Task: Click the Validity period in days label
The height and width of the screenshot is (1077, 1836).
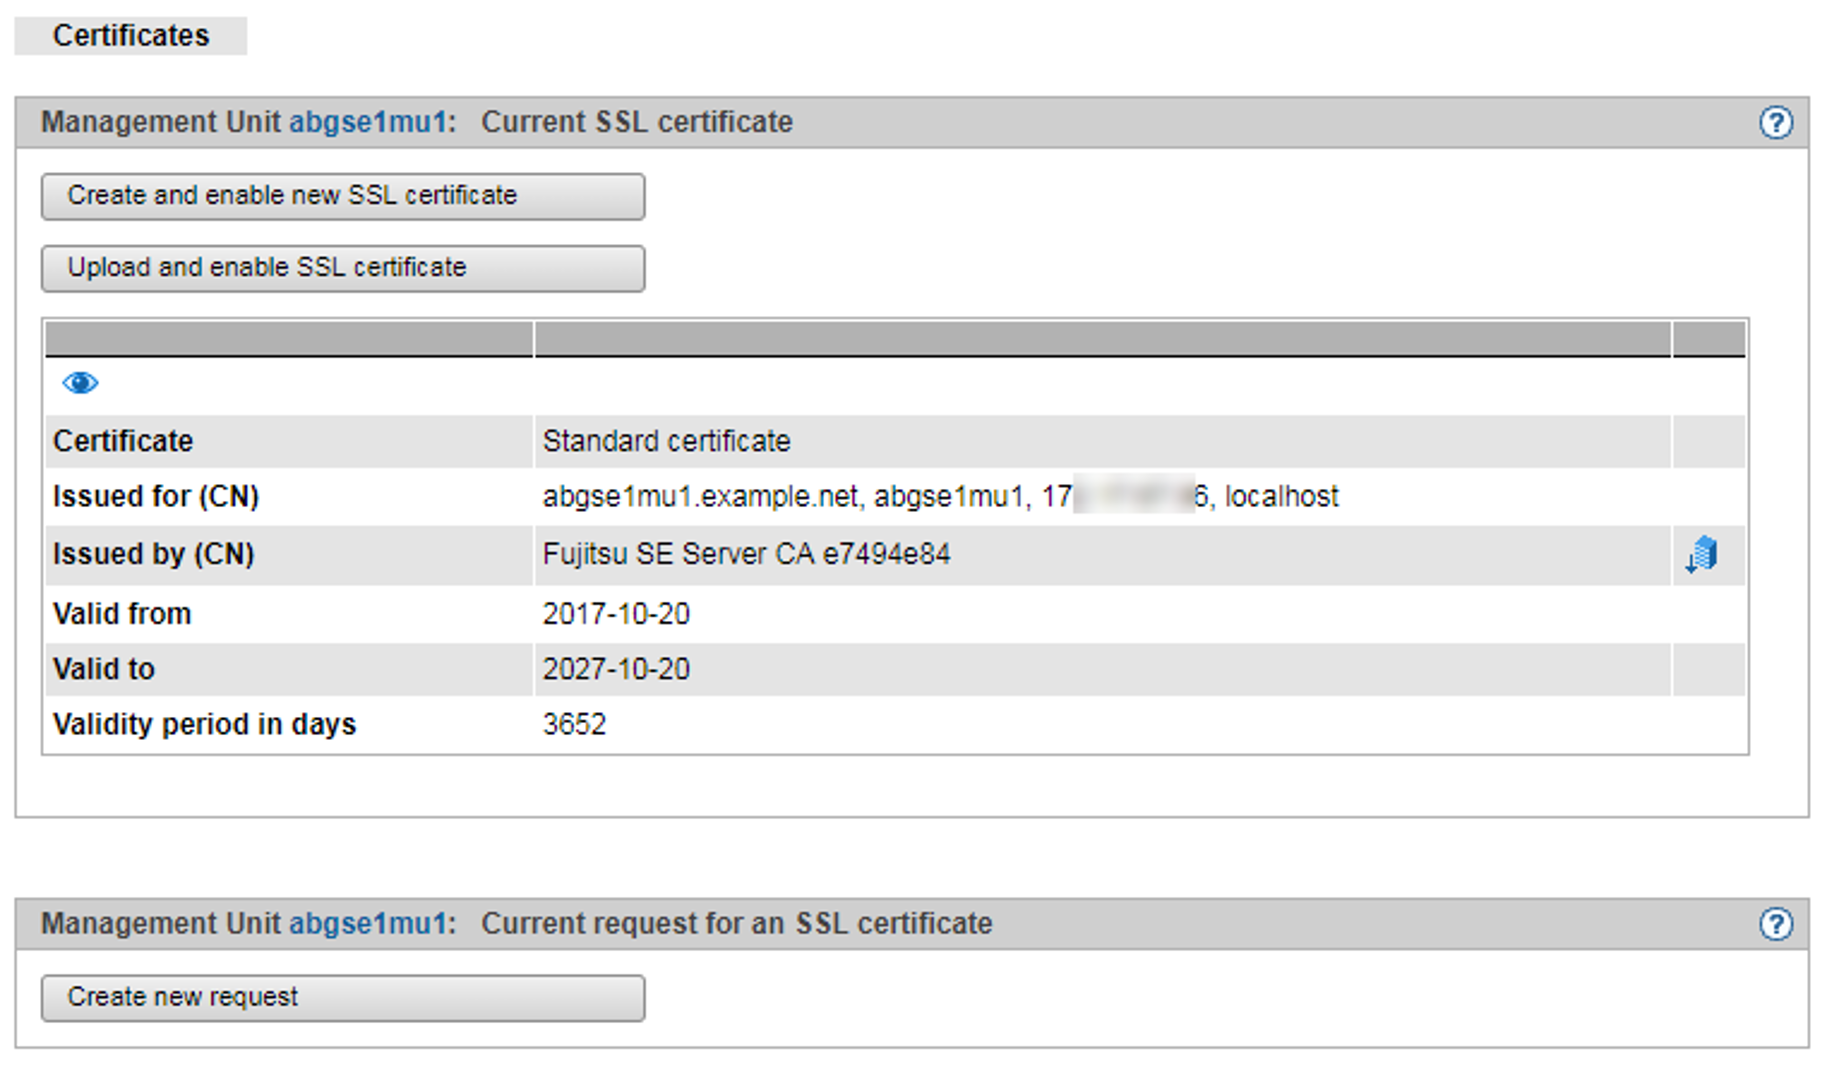Action: click(204, 724)
